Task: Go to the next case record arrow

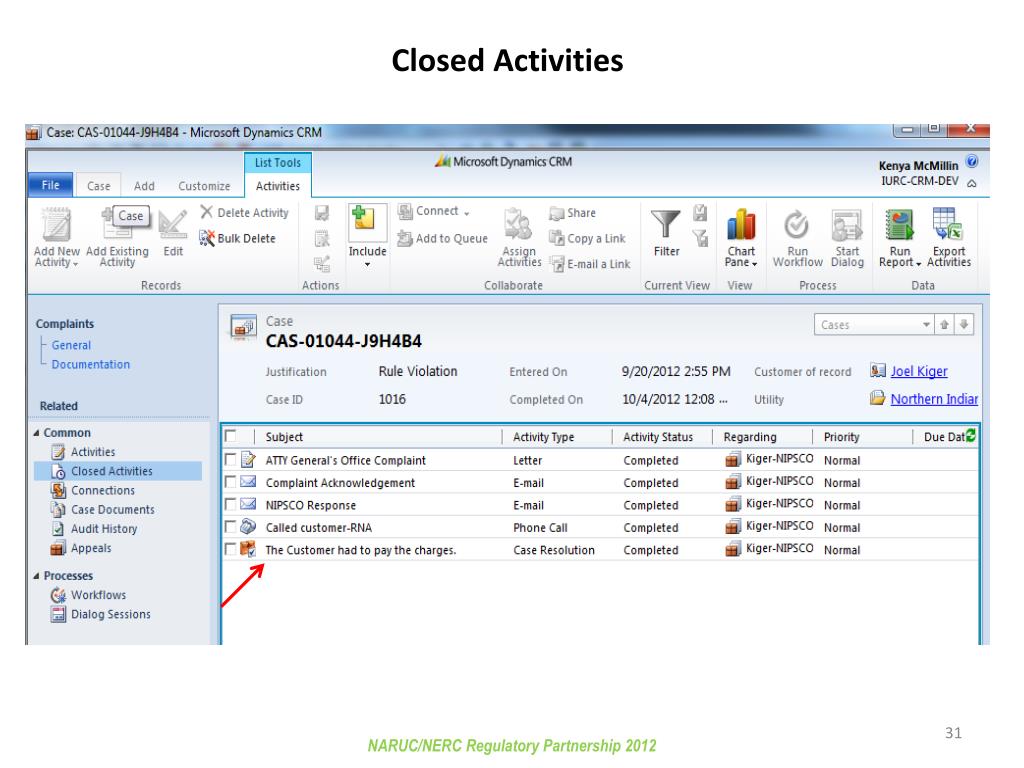Action: coord(964,325)
